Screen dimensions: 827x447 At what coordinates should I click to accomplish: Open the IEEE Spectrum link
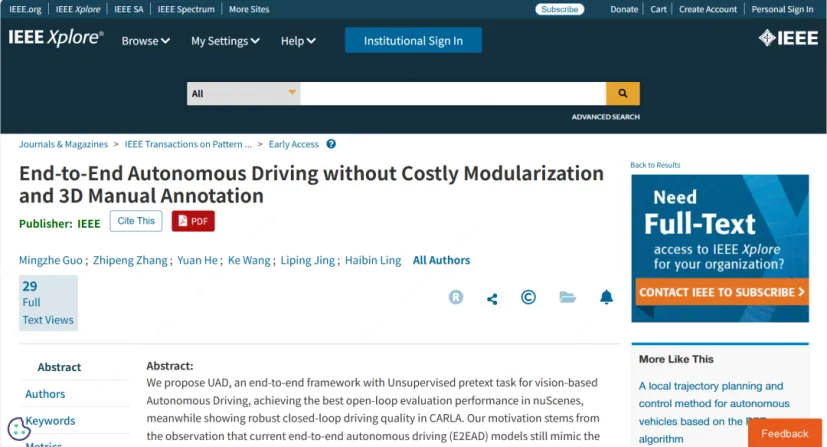(x=186, y=9)
